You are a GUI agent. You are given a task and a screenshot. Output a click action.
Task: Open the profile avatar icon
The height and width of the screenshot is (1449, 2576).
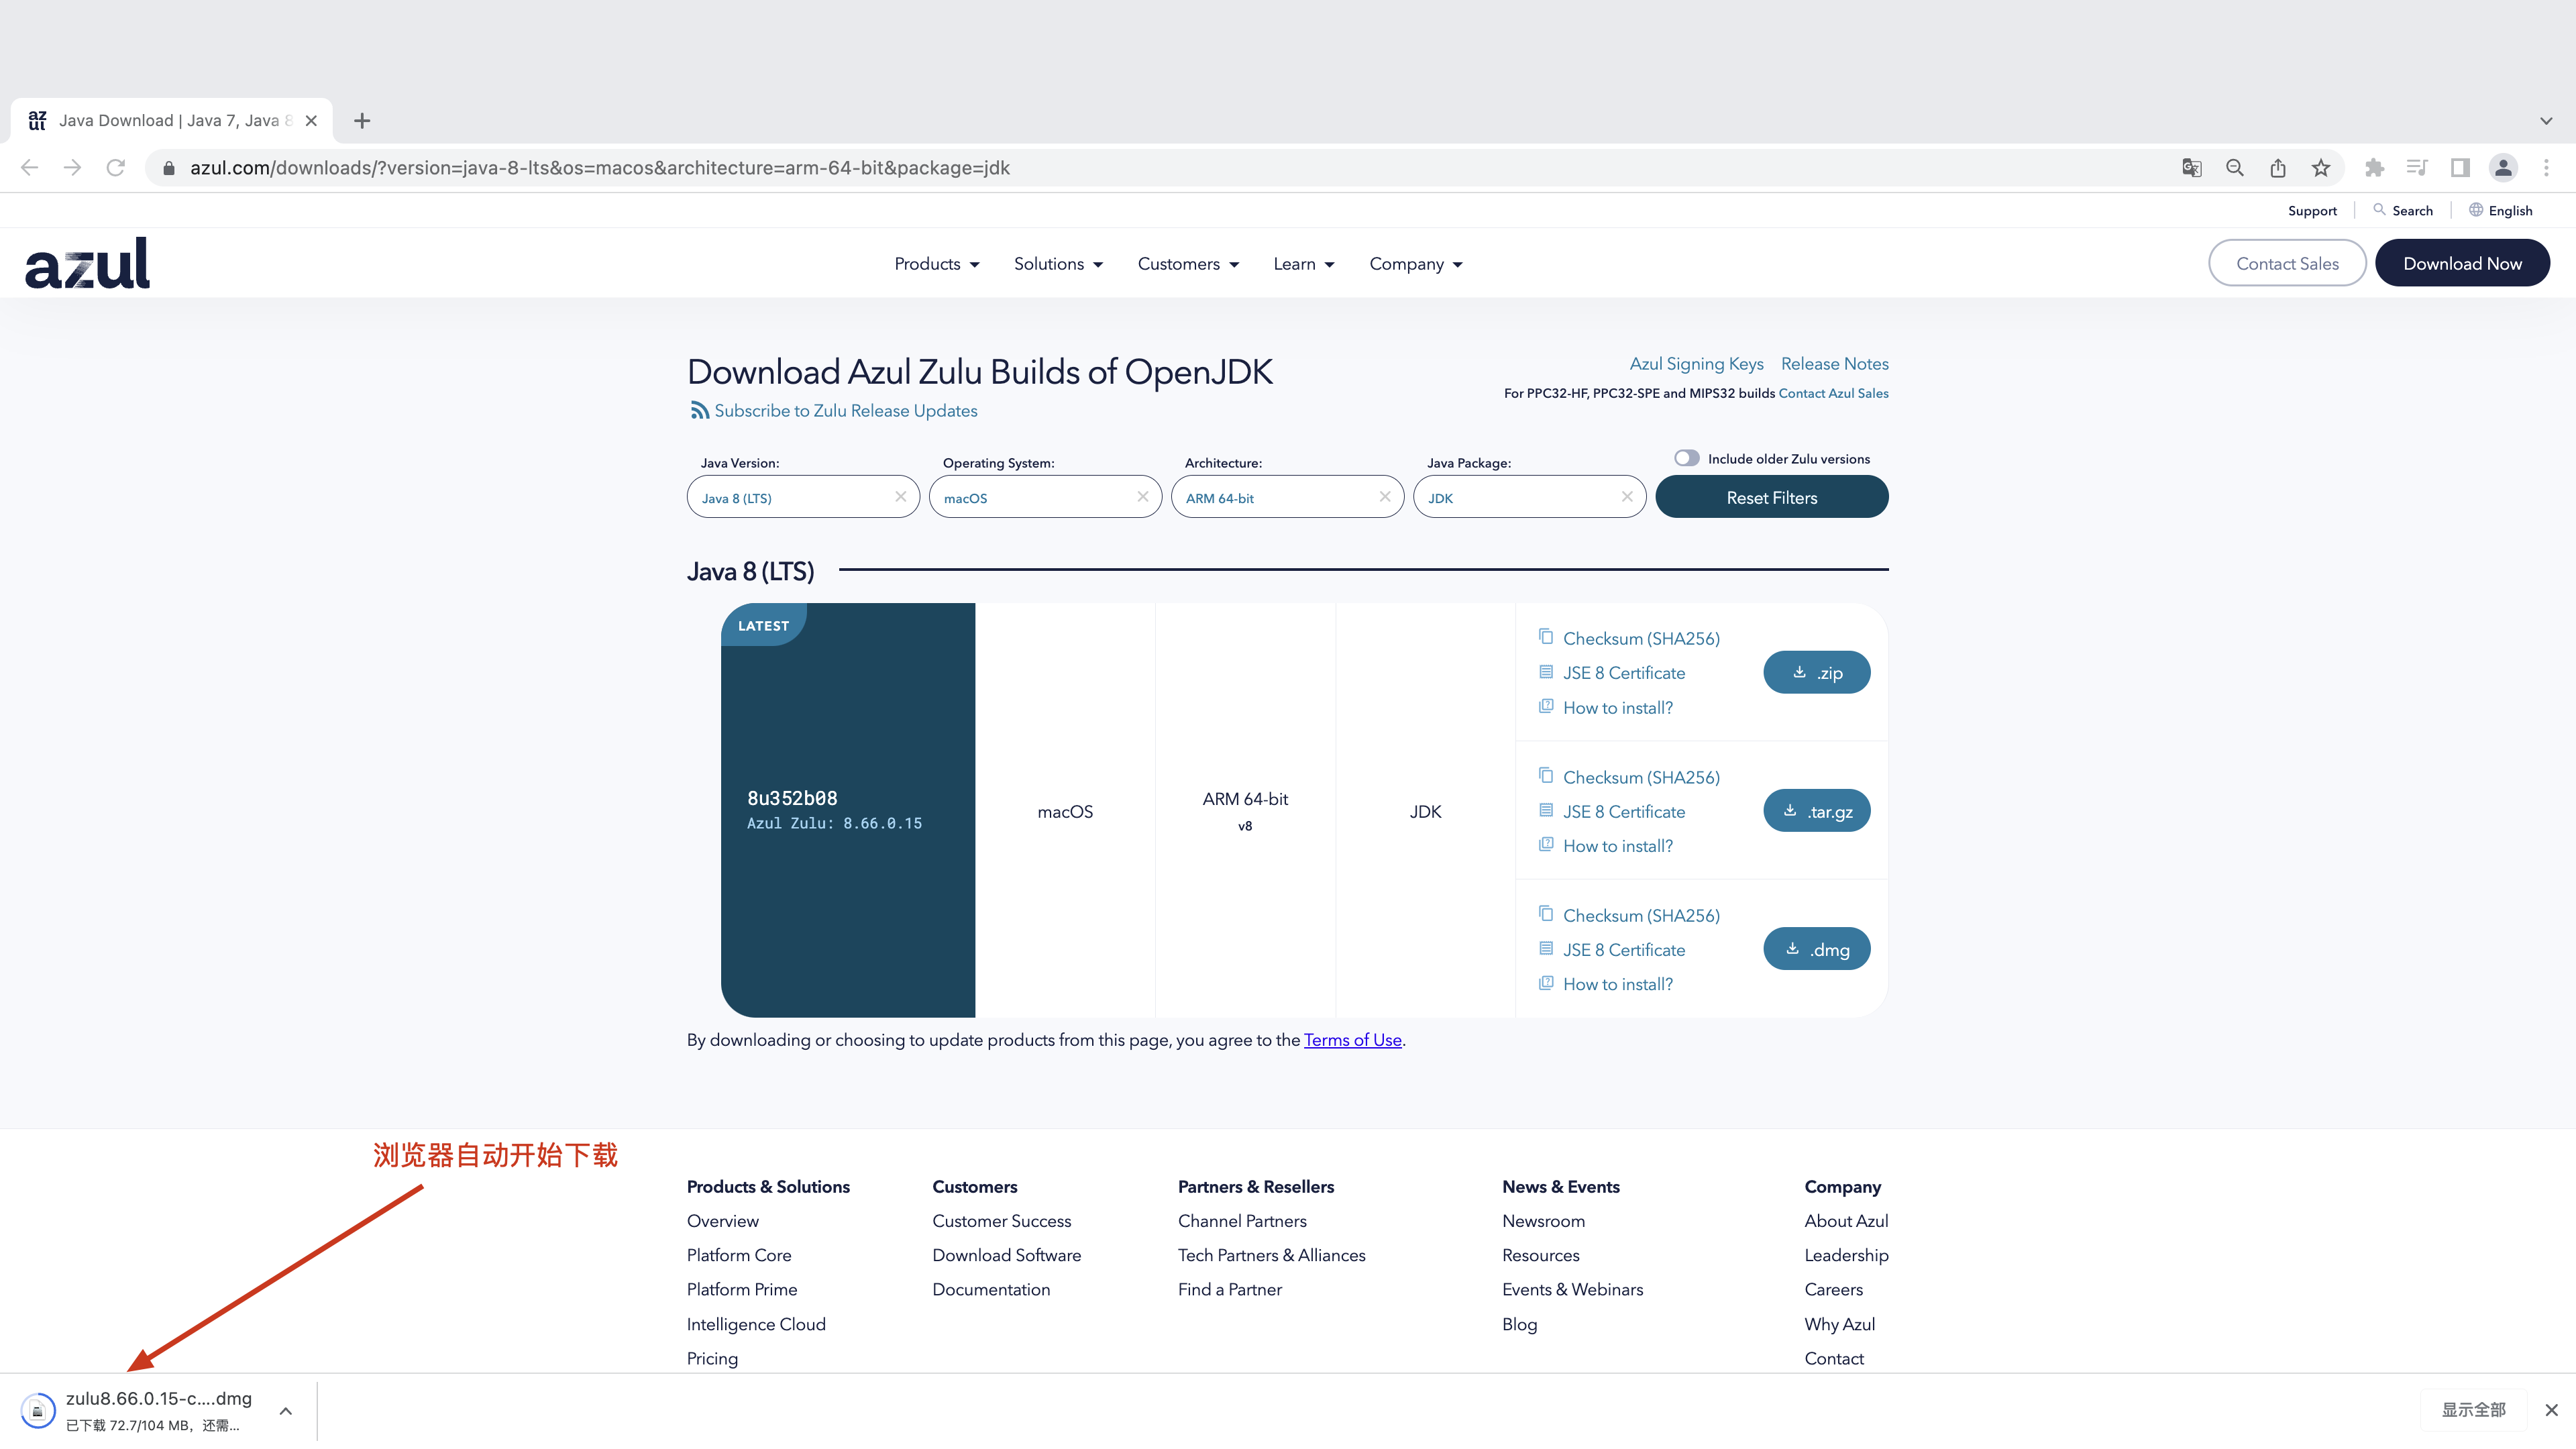tap(2503, 168)
